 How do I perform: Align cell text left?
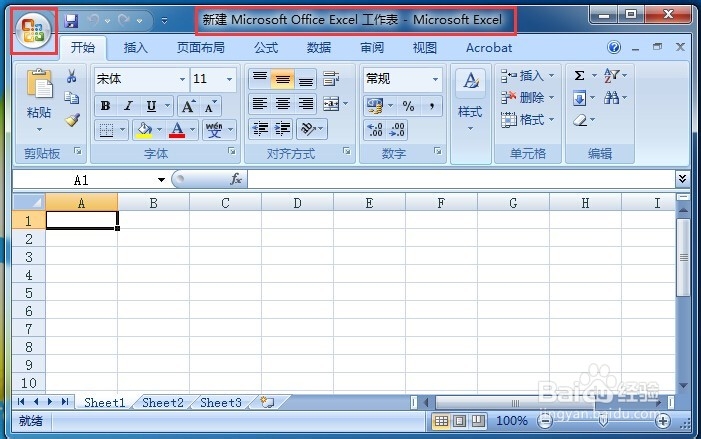click(260, 104)
